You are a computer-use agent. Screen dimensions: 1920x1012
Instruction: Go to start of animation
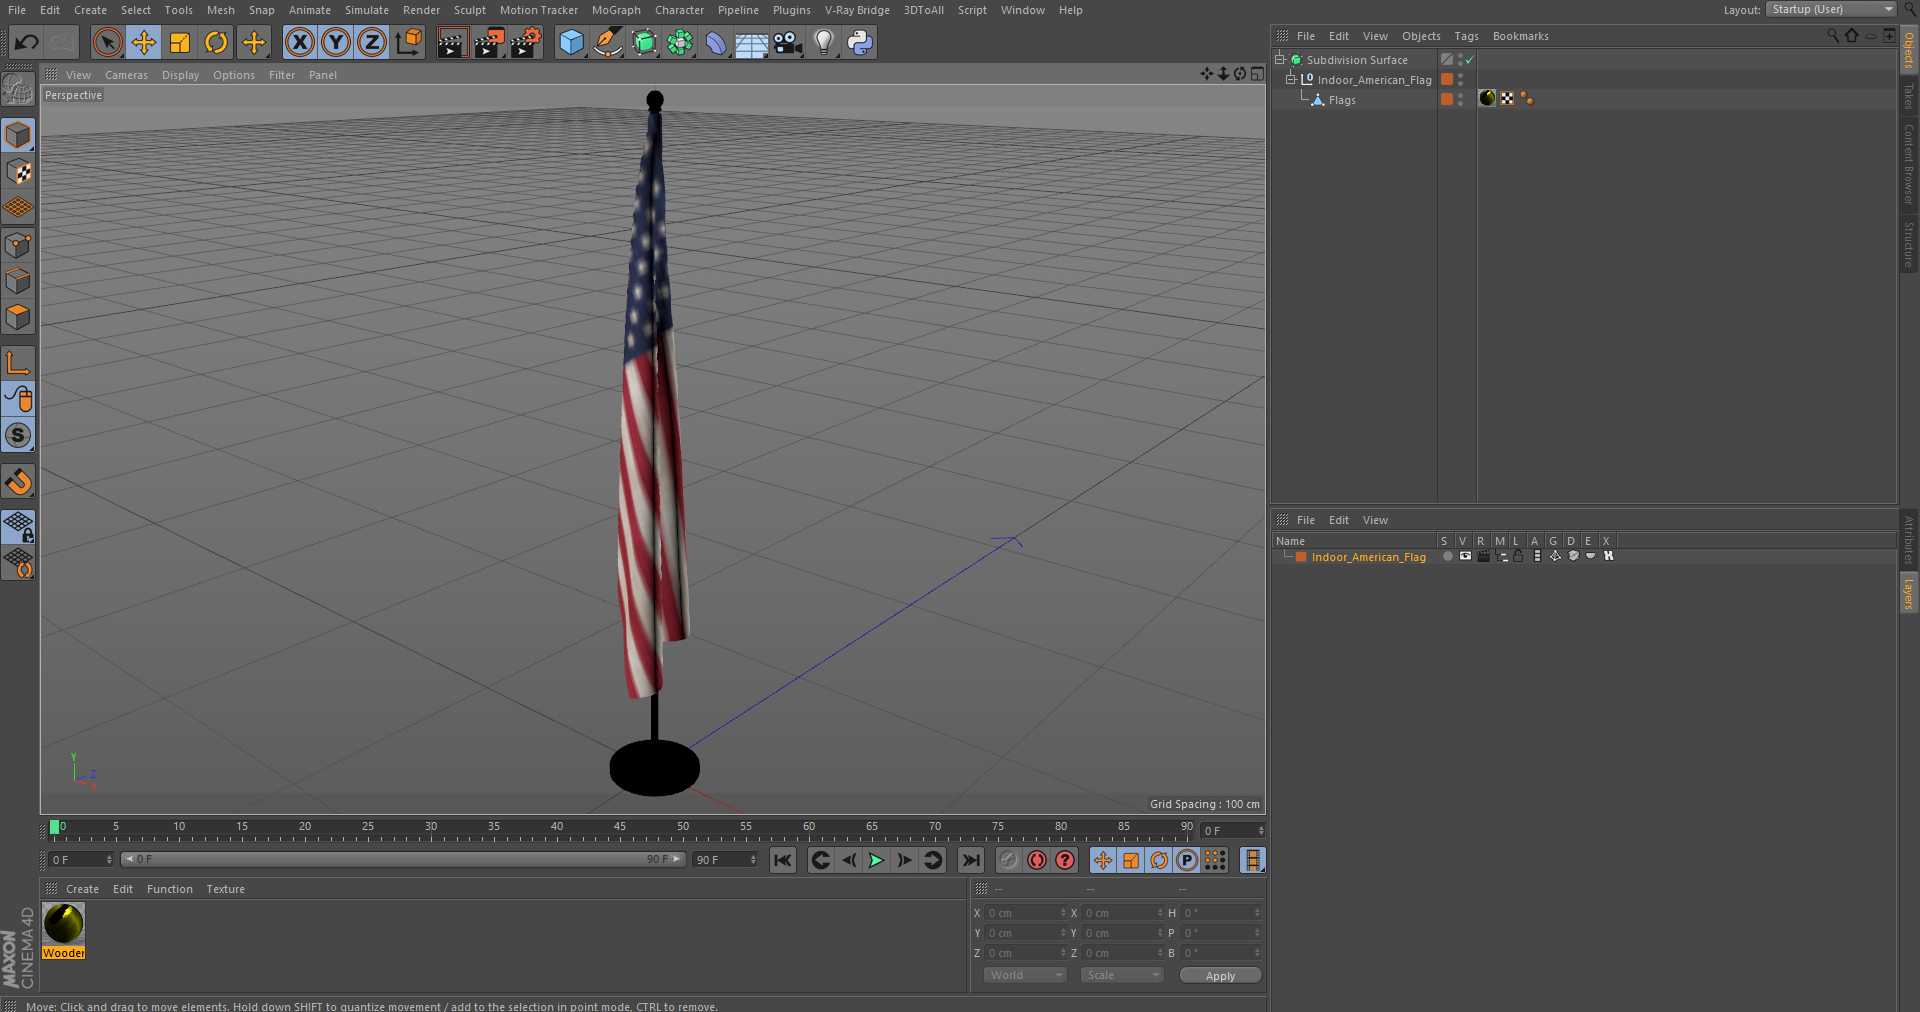783,860
